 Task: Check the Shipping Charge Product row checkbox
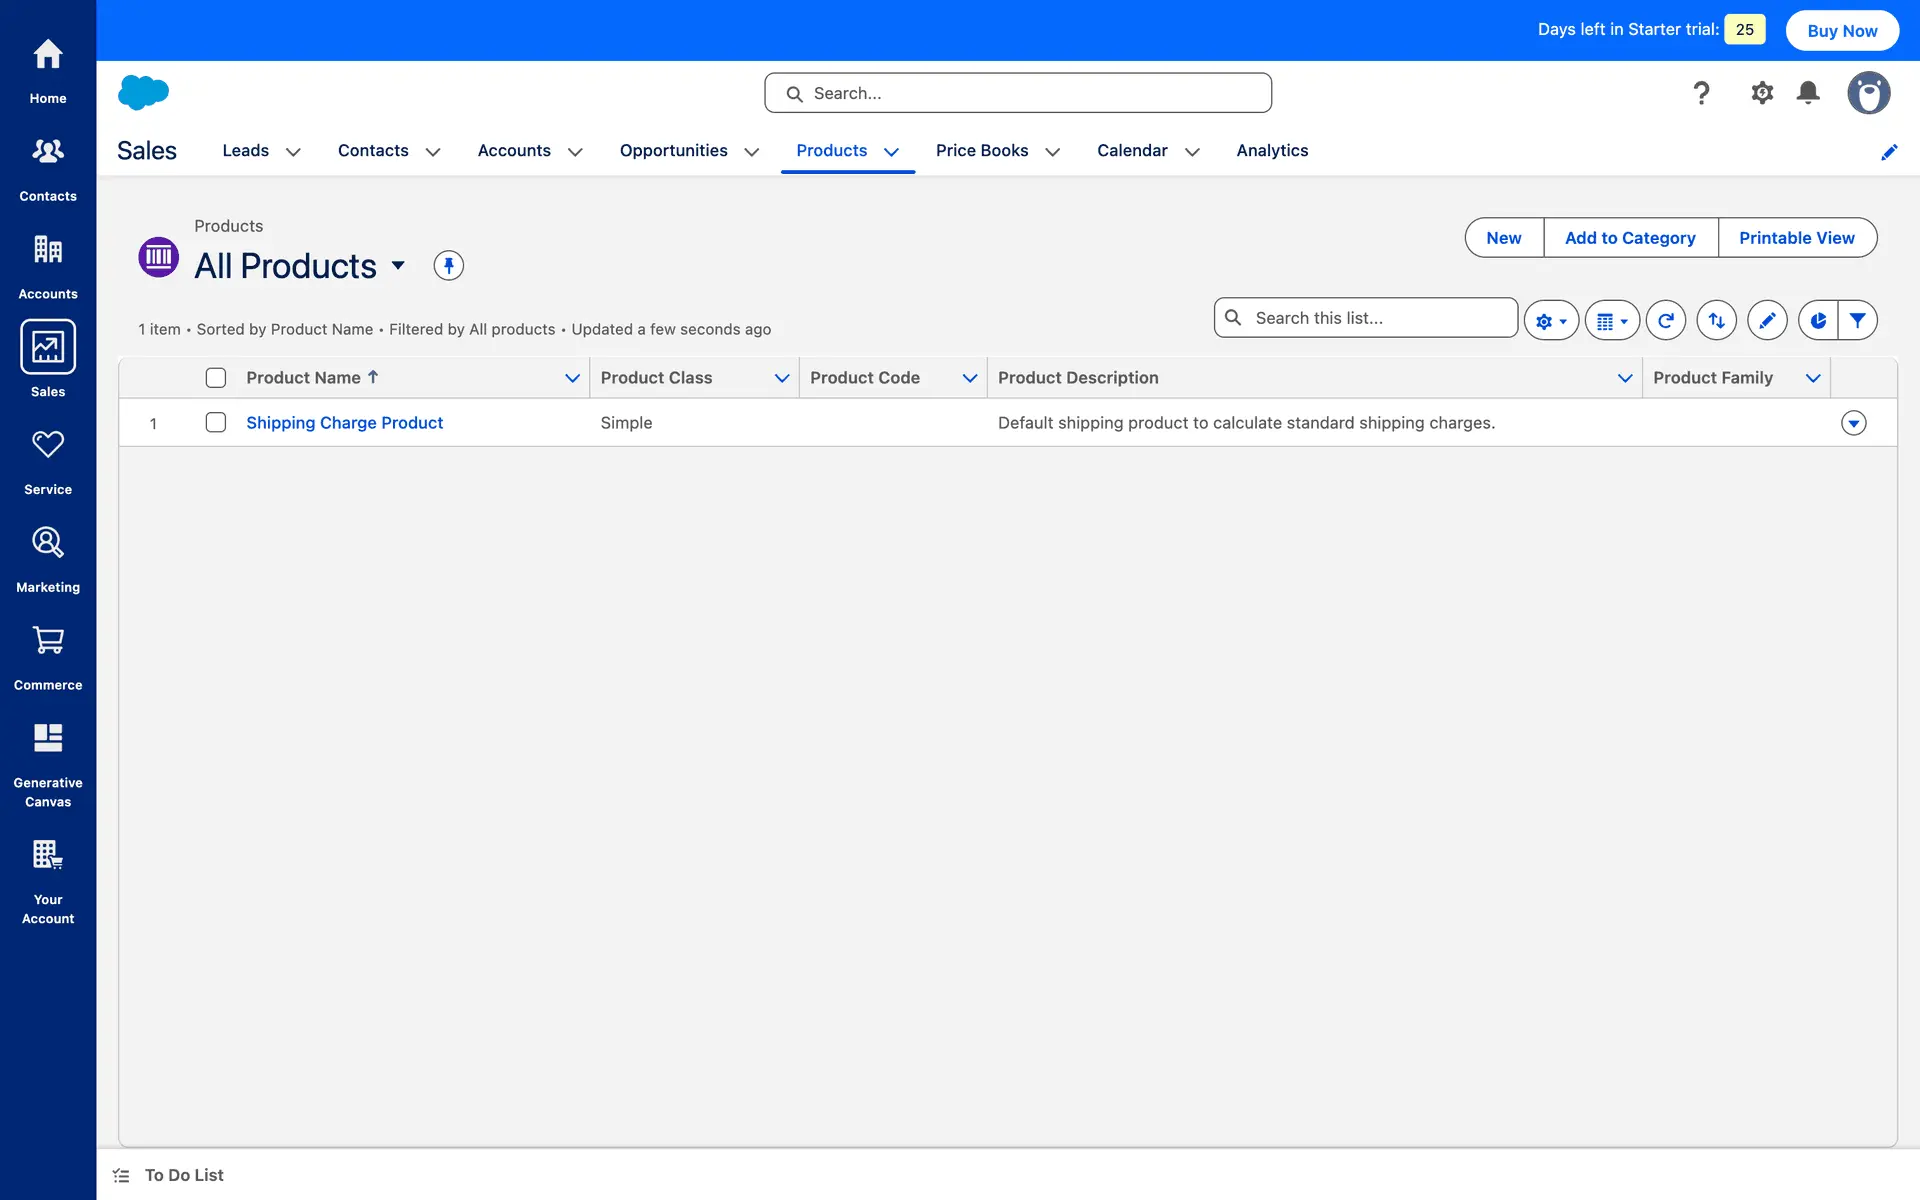(216, 423)
